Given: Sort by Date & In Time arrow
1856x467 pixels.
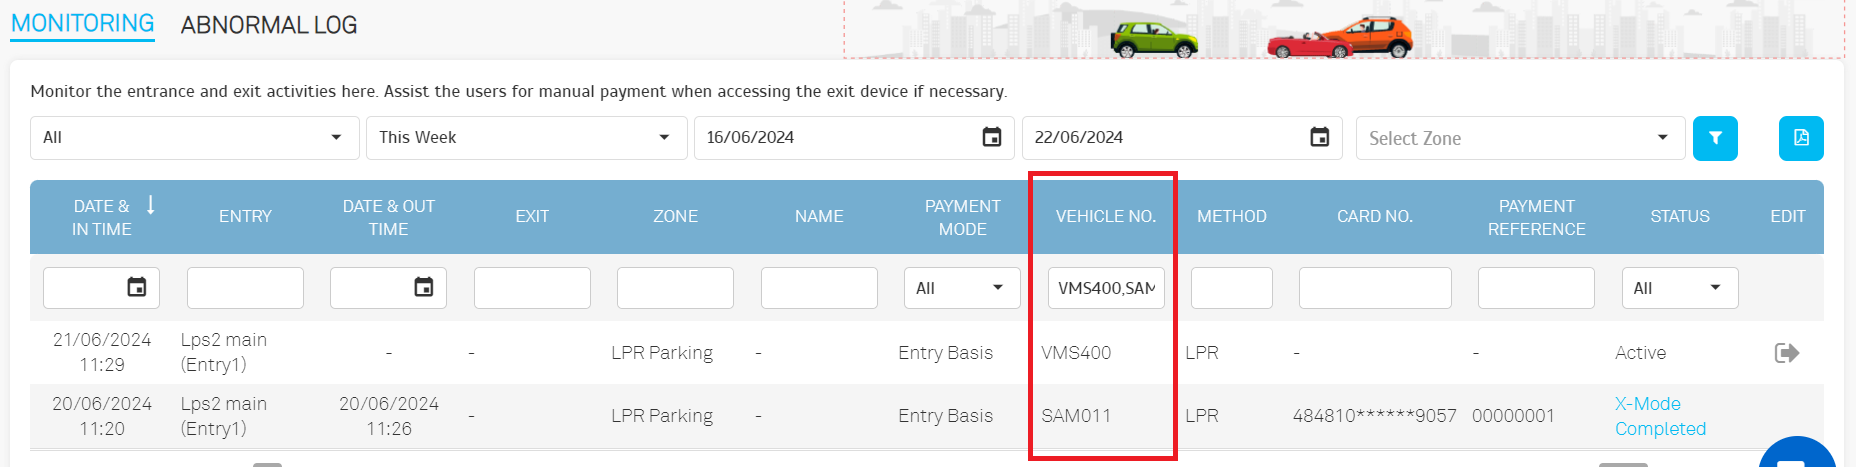Looking at the screenshot, I should click(x=151, y=205).
